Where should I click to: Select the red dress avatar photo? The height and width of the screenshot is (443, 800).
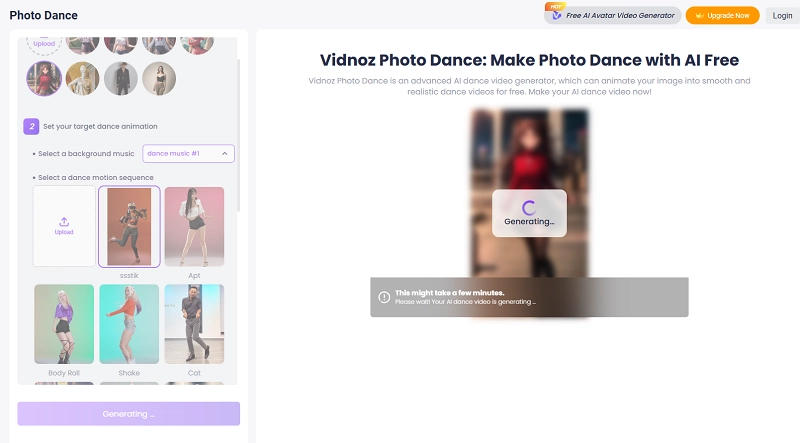pyautogui.click(x=44, y=79)
